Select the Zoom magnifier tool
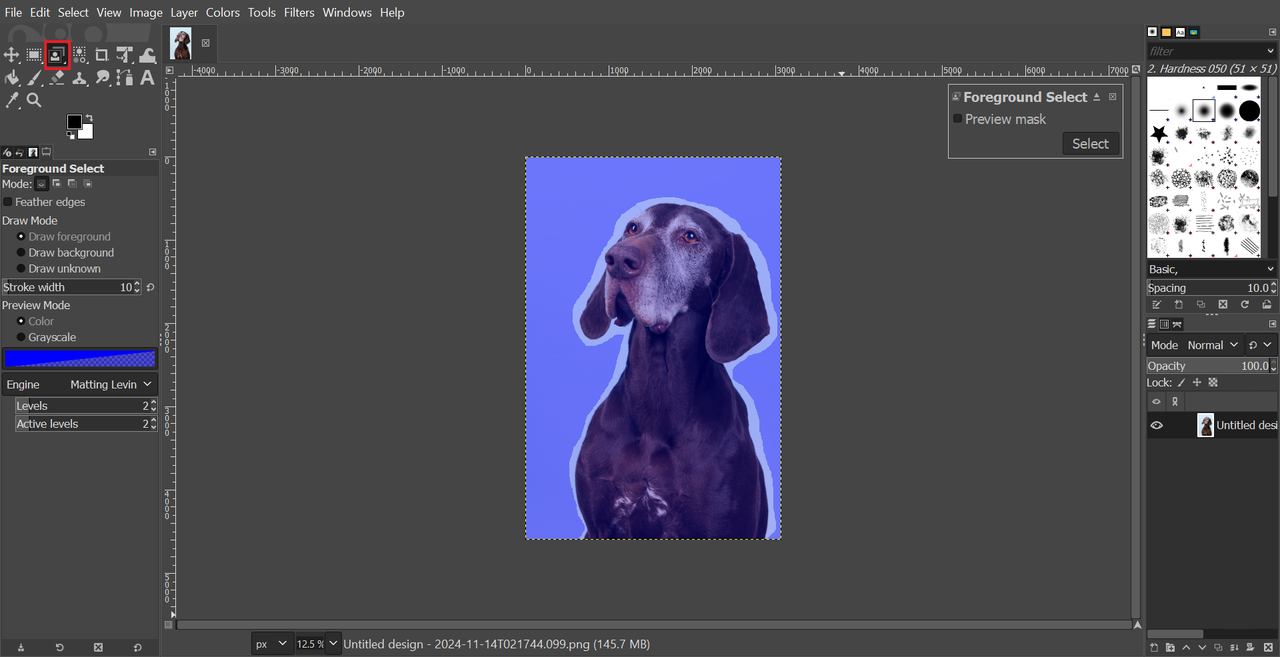 click(34, 100)
